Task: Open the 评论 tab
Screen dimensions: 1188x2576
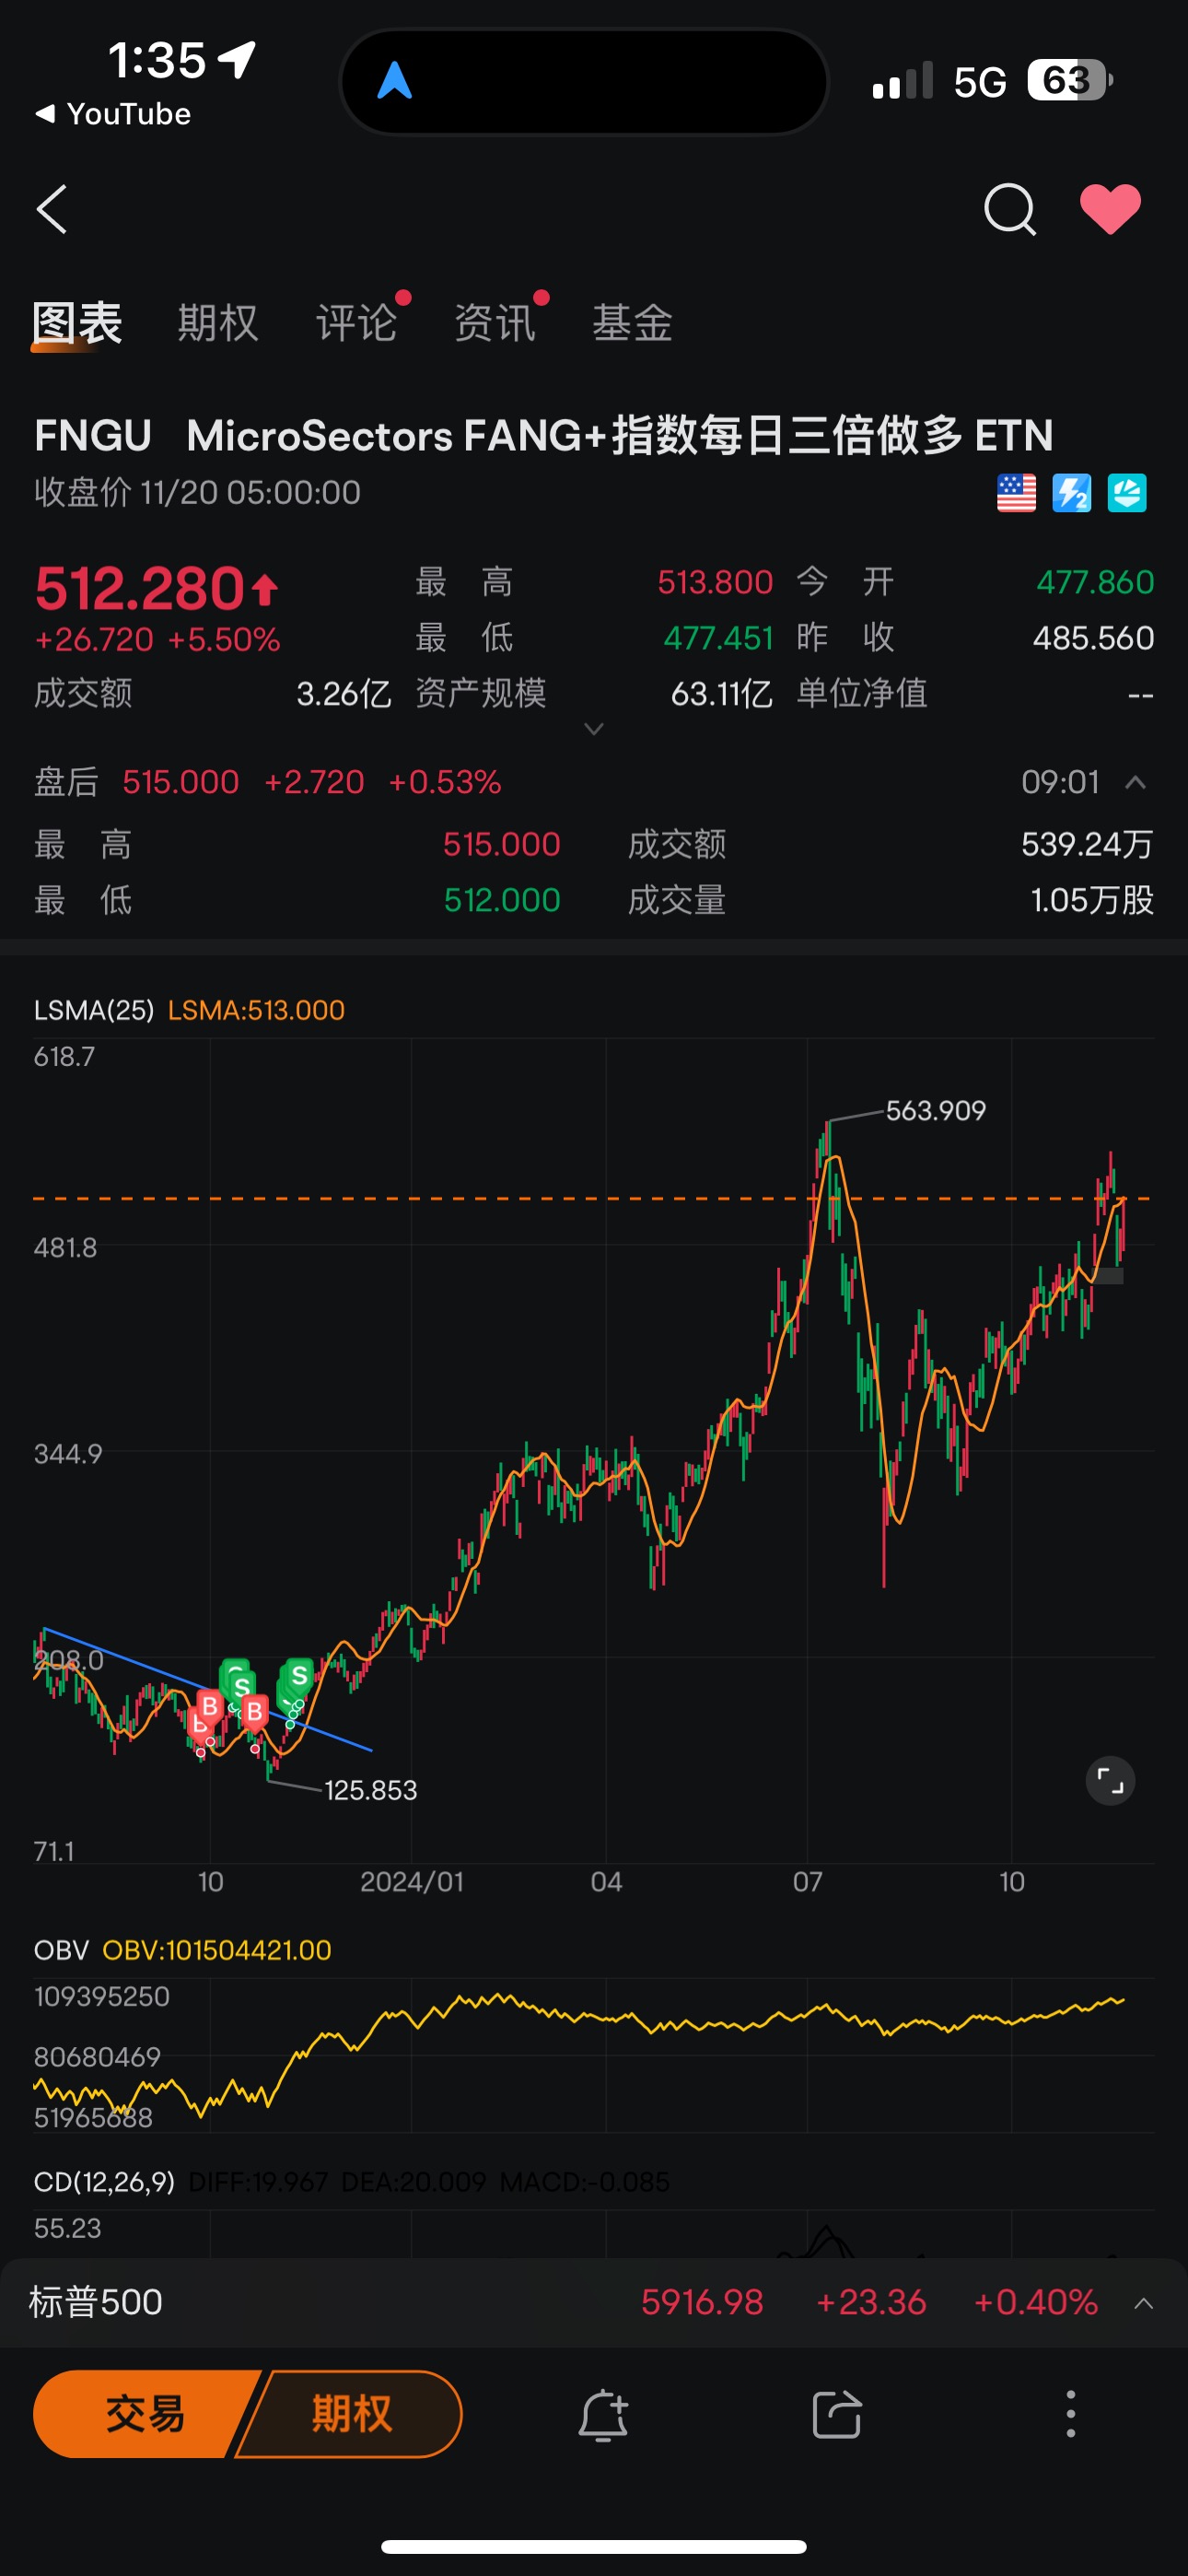Action: coord(356,323)
